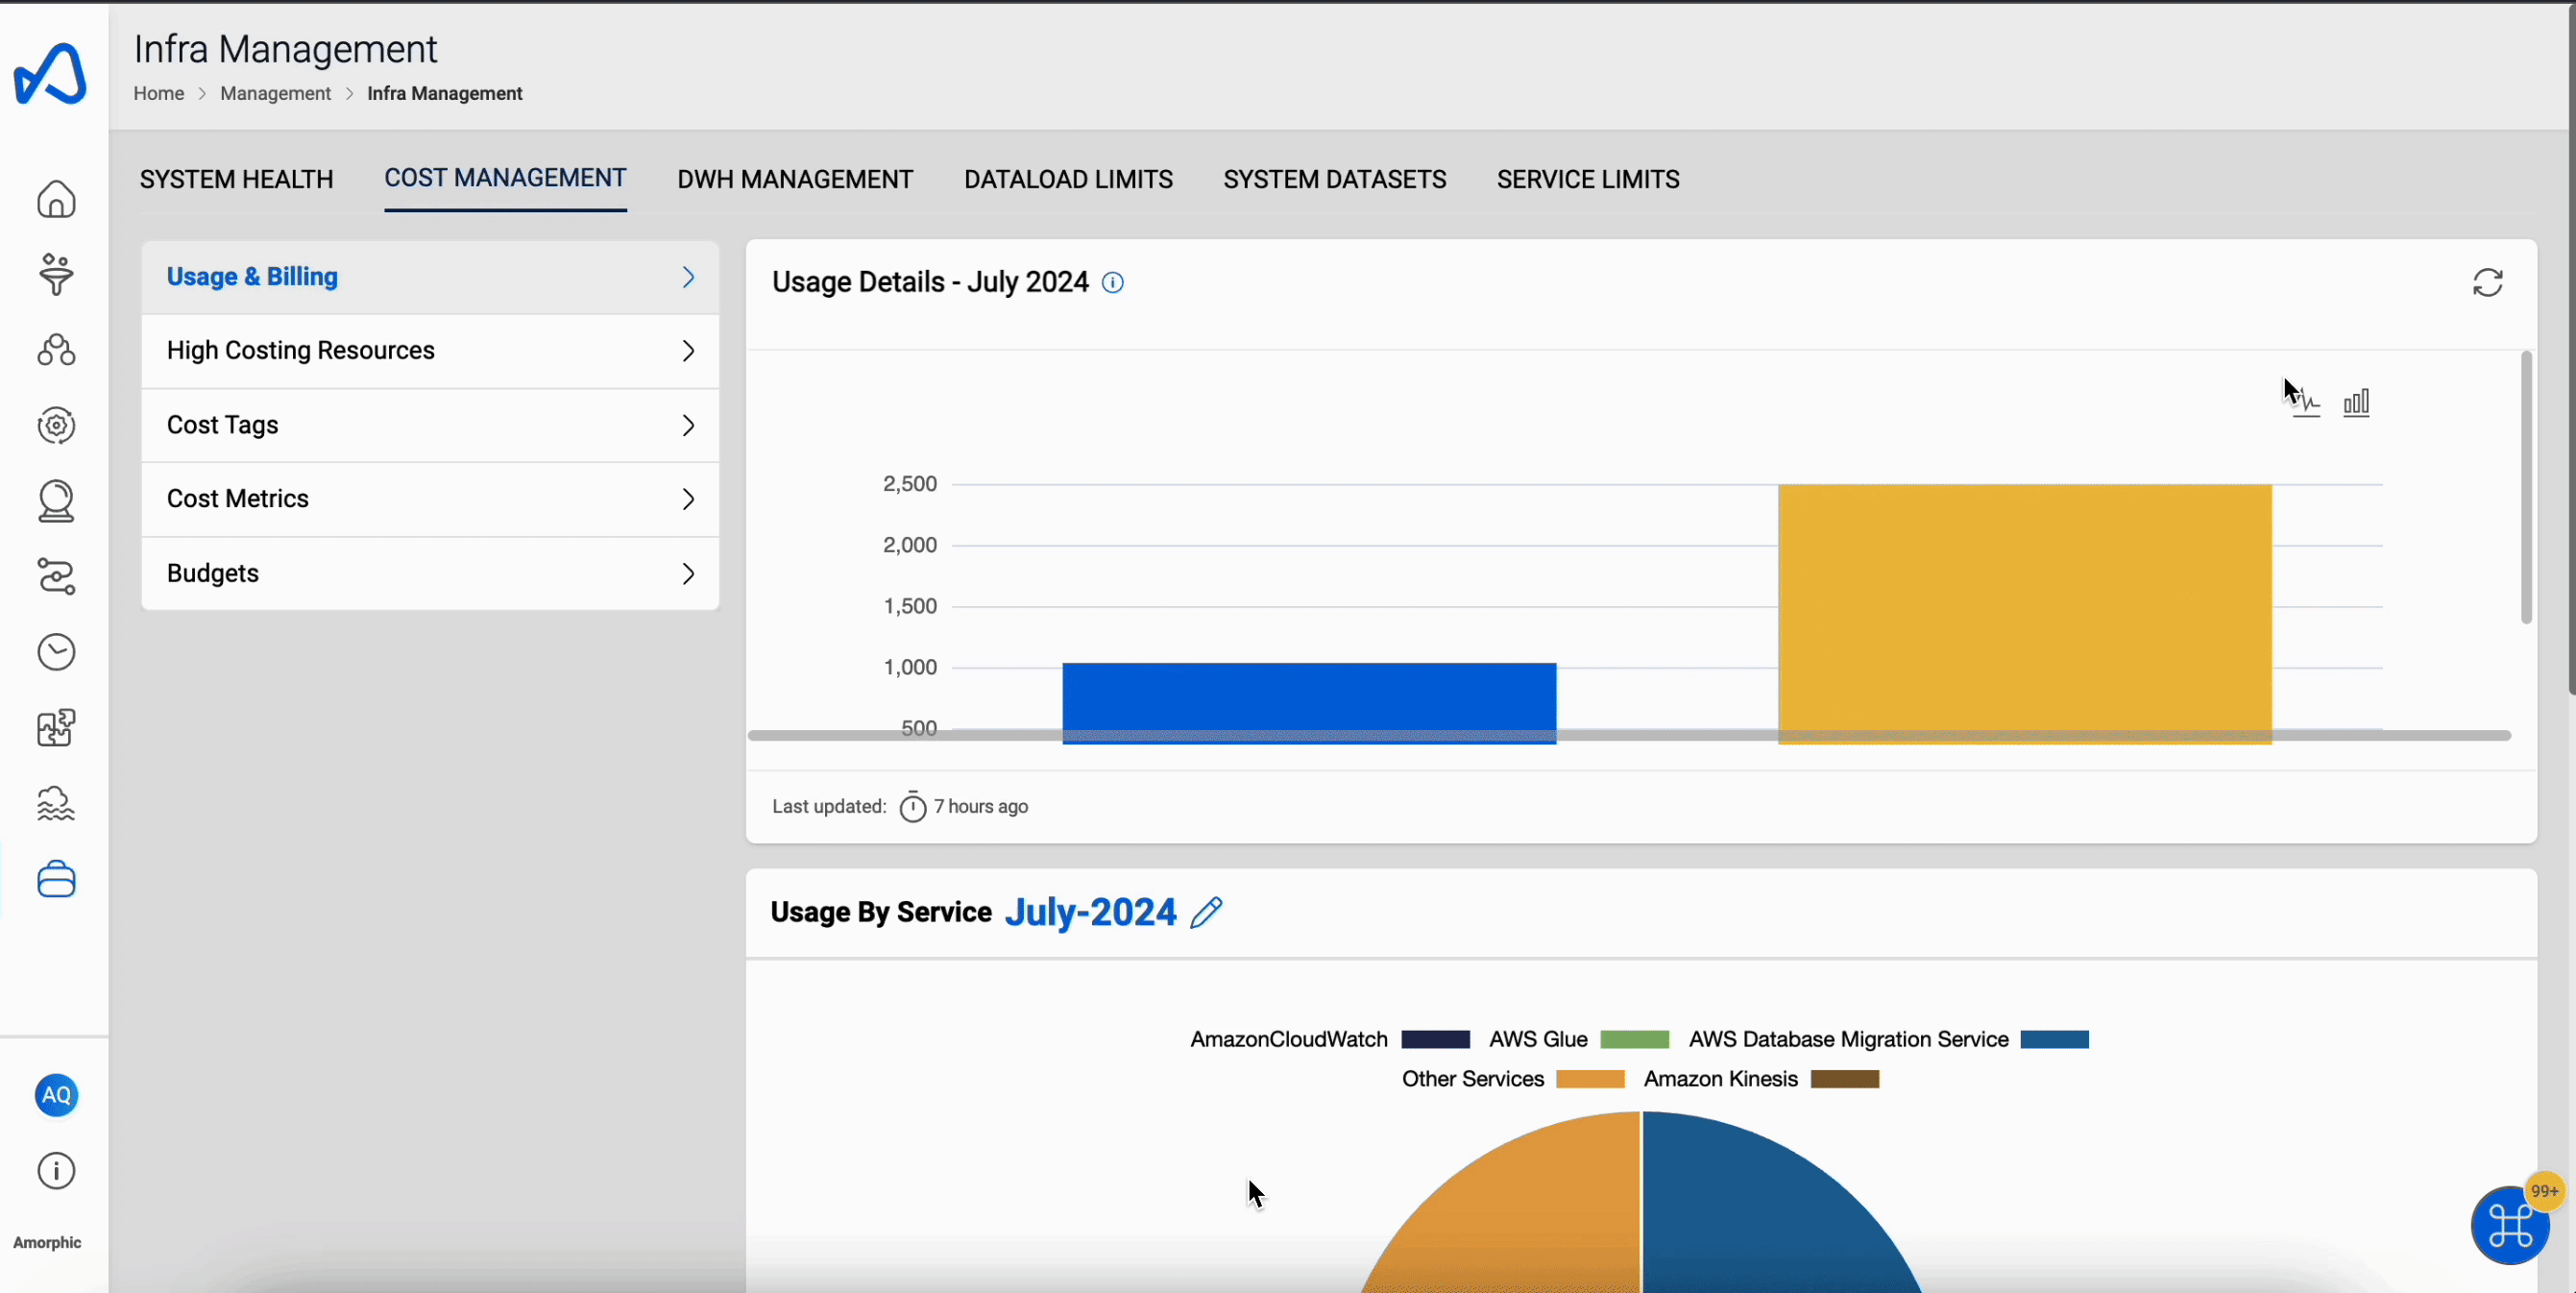Click the timer icon by Last updated
Screen dimensions: 2576x1293
pyautogui.click(x=913, y=806)
